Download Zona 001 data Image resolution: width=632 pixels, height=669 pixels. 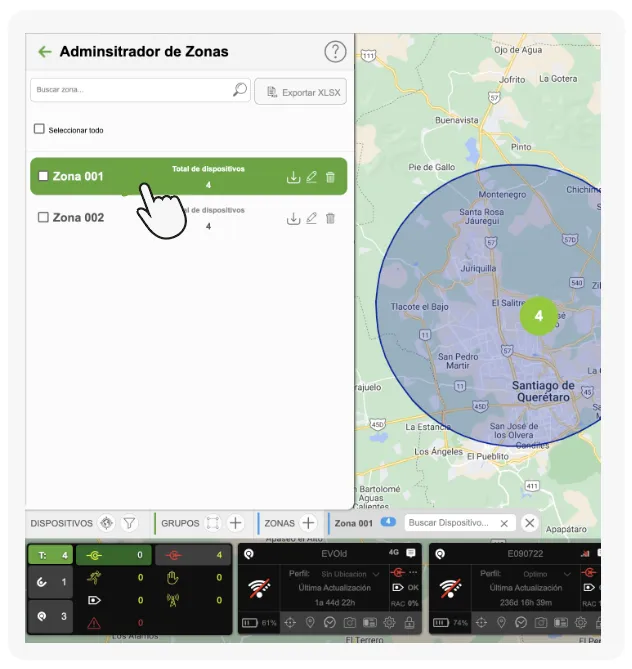293,177
